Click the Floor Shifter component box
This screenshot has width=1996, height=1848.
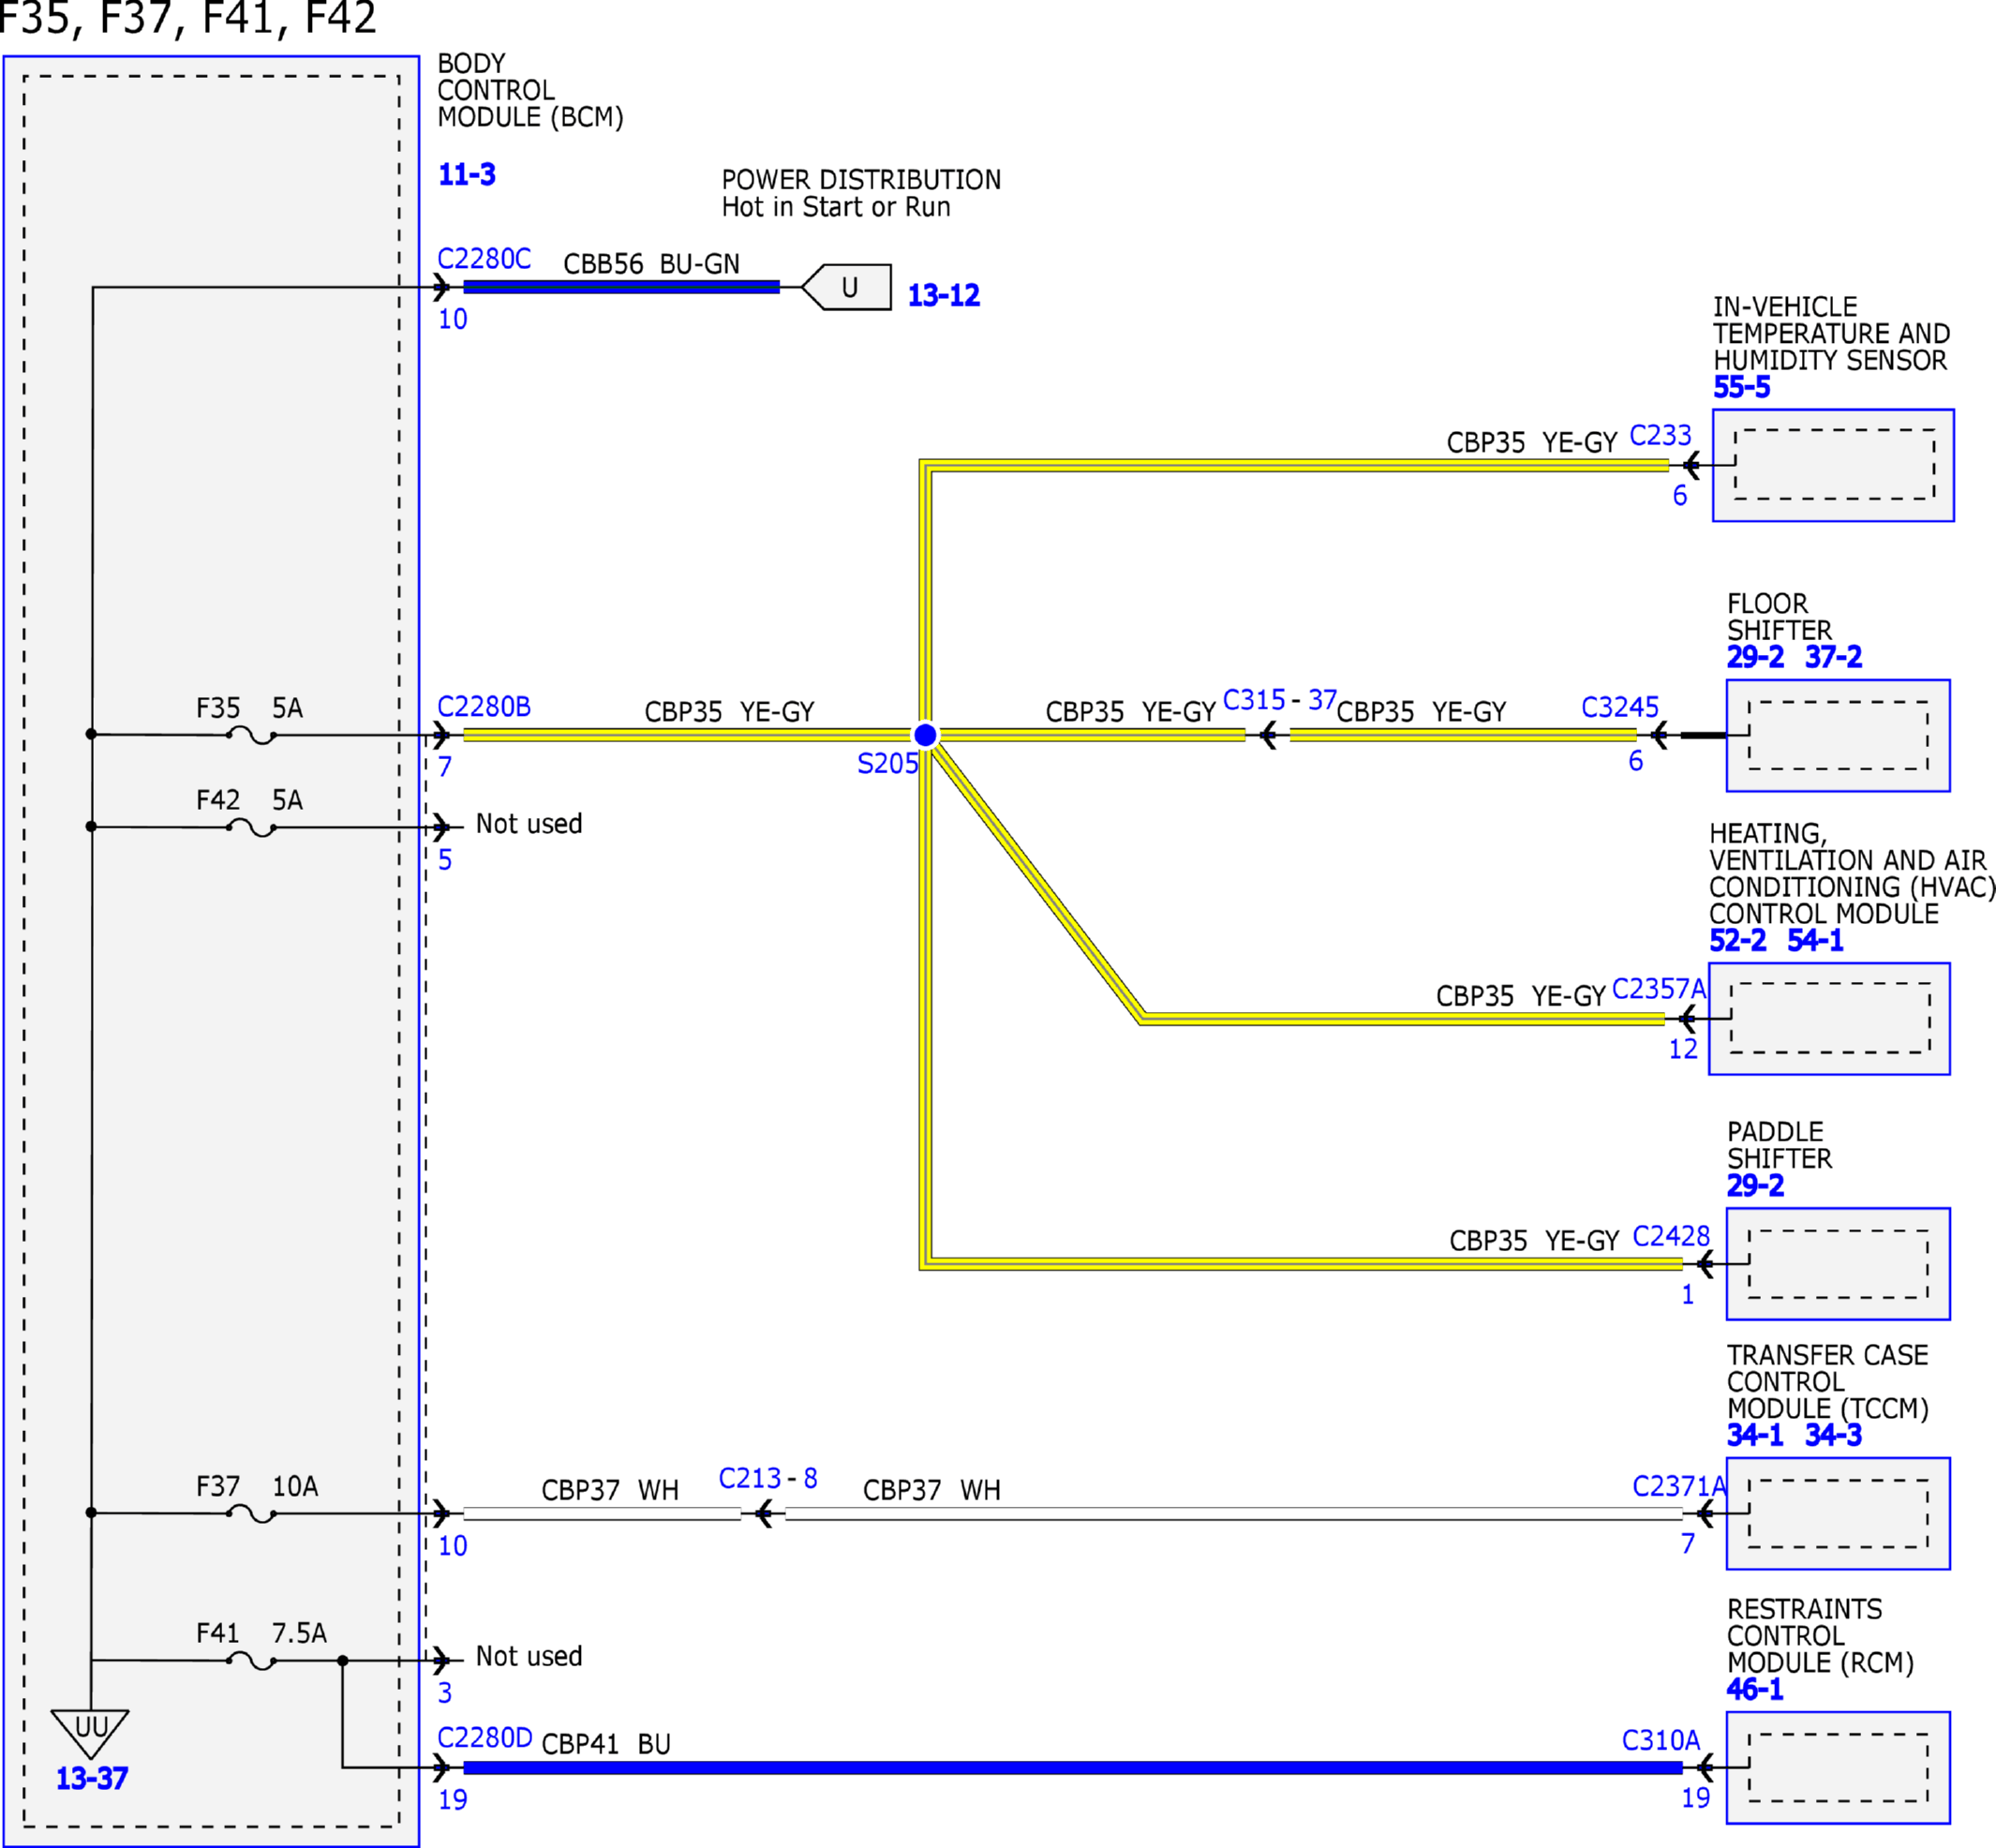[x=1838, y=735]
